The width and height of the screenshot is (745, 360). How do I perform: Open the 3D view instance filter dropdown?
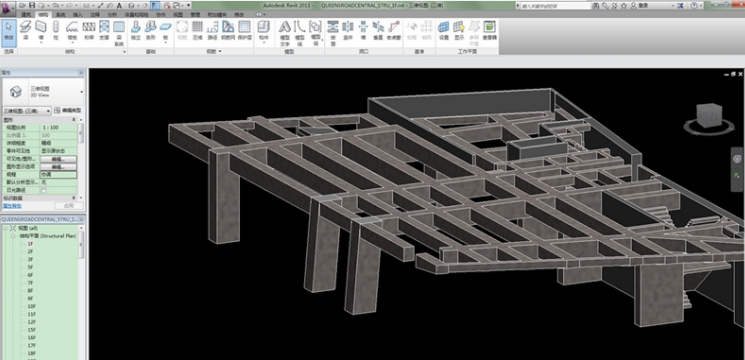(27, 111)
